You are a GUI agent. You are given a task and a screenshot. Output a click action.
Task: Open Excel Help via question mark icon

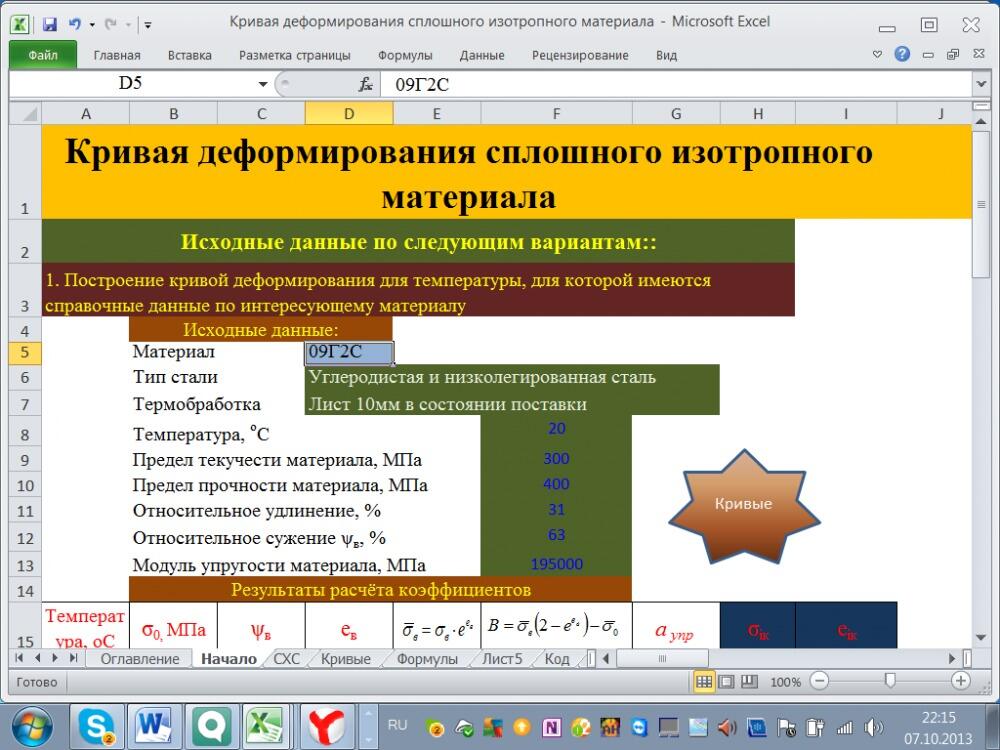coord(902,55)
